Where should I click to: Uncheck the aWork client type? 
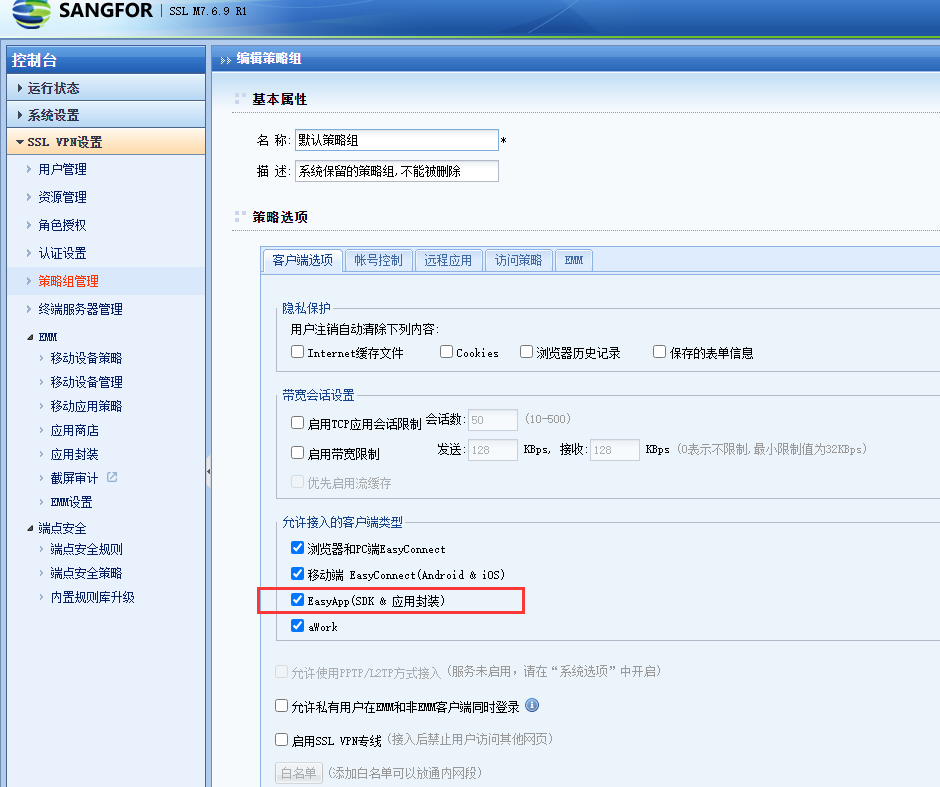coord(297,626)
